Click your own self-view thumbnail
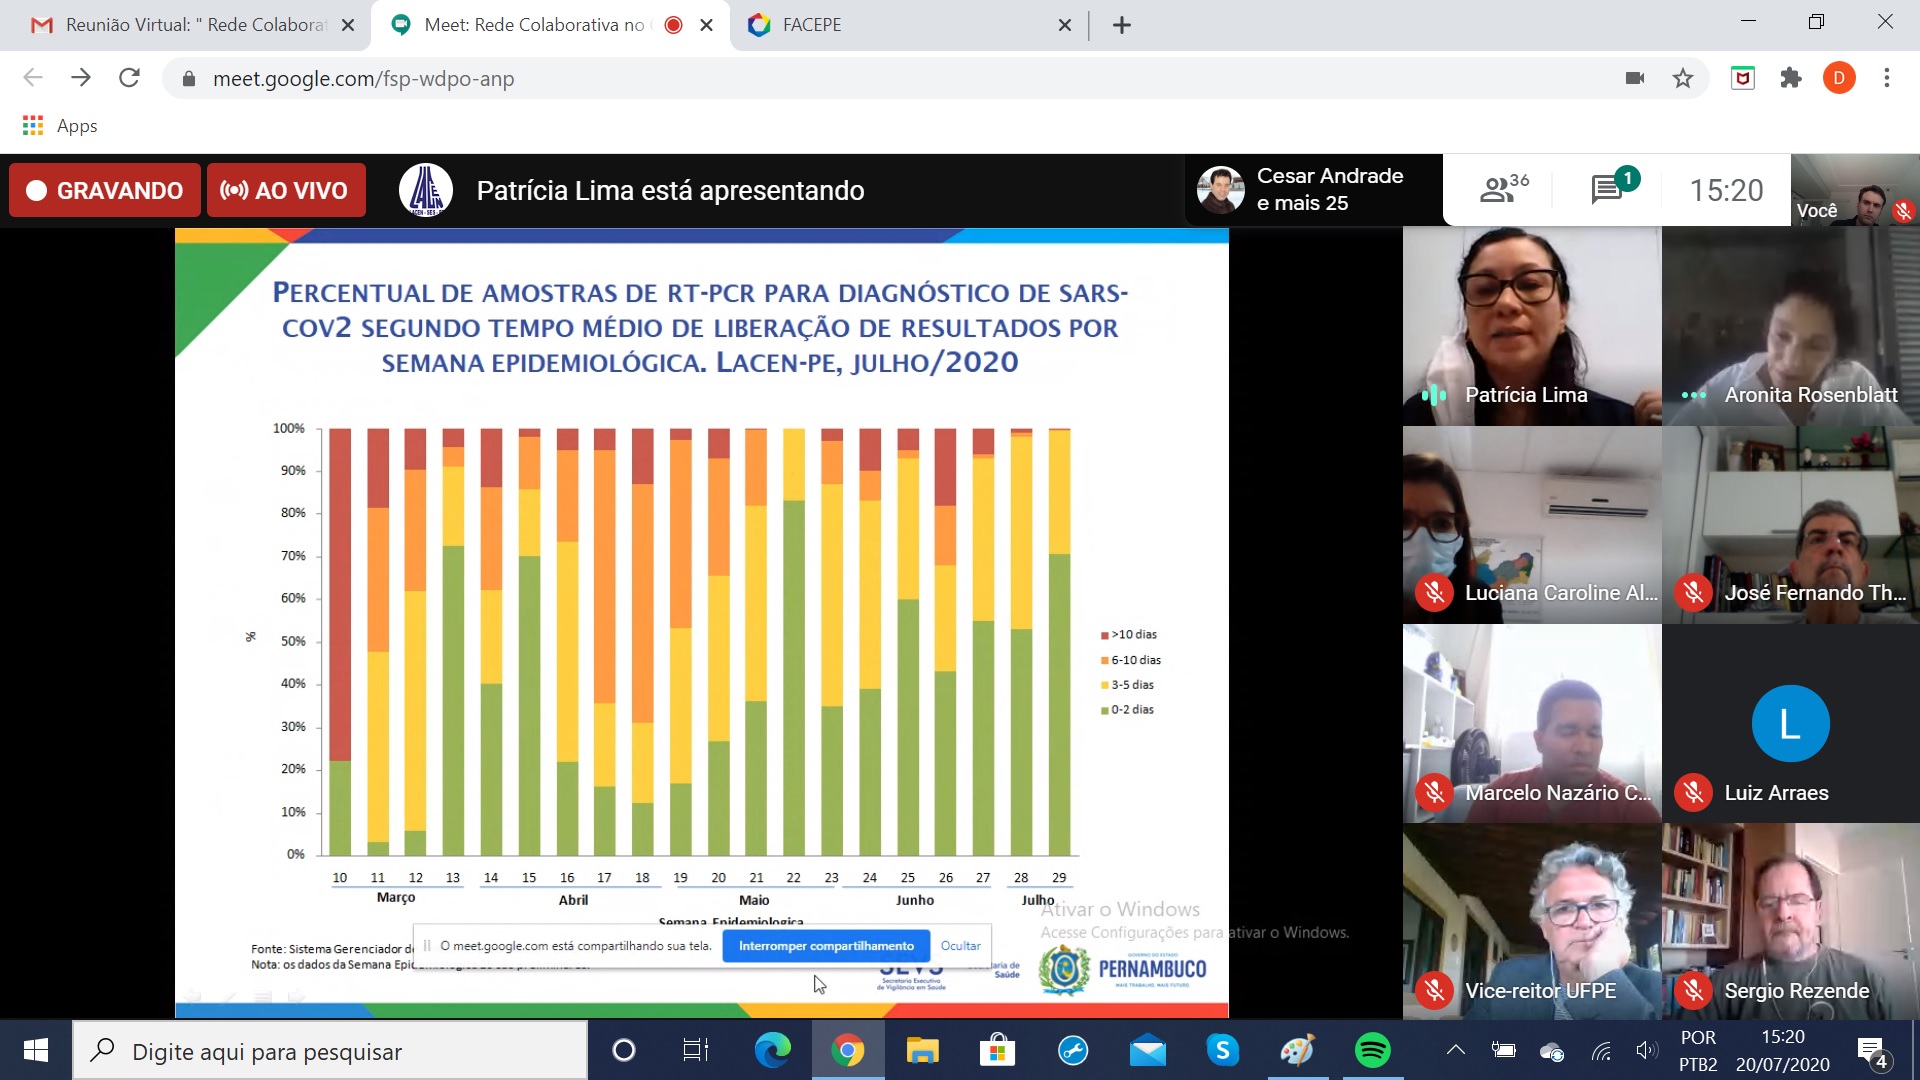Viewport: 1920px width, 1080px height. tap(1855, 190)
